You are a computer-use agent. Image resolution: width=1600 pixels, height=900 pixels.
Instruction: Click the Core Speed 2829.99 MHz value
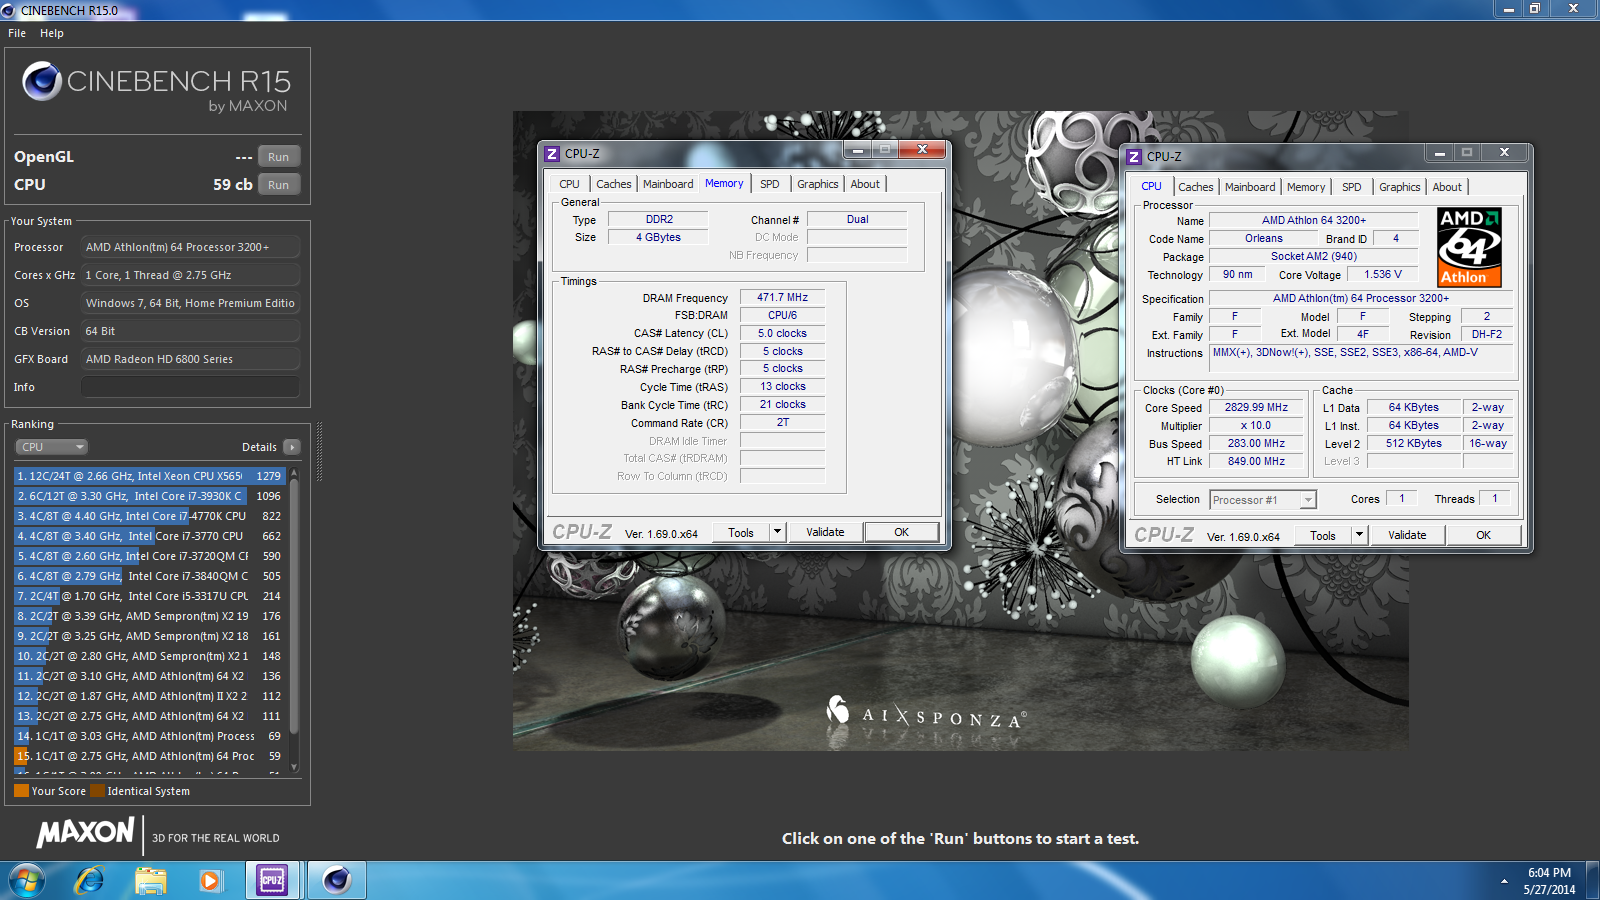pyautogui.click(x=1256, y=407)
